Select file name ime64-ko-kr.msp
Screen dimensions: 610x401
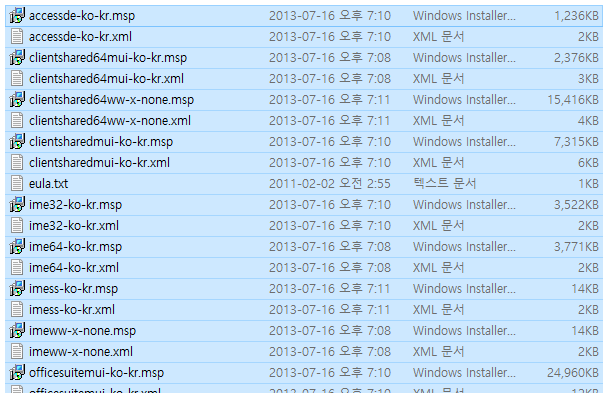[75, 247]
